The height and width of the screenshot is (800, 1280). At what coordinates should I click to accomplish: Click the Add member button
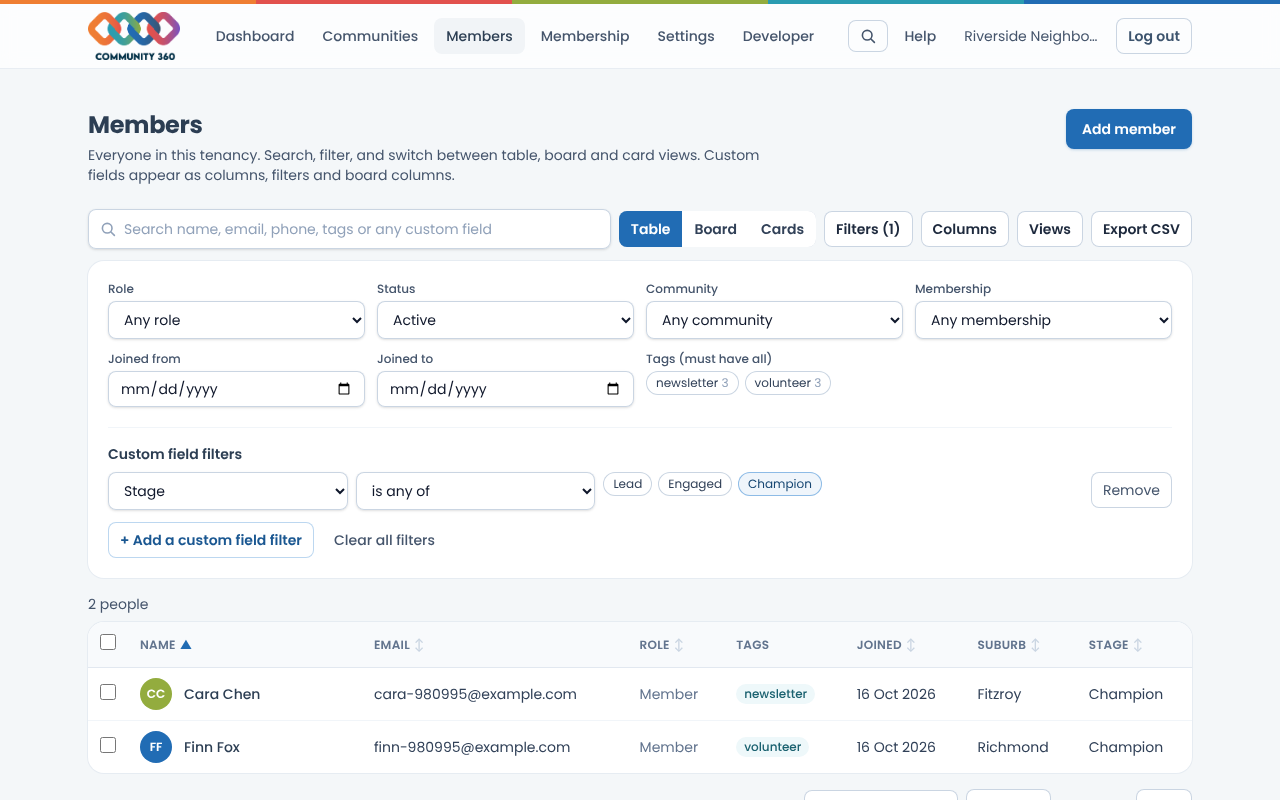click(x=1129, y=129)
